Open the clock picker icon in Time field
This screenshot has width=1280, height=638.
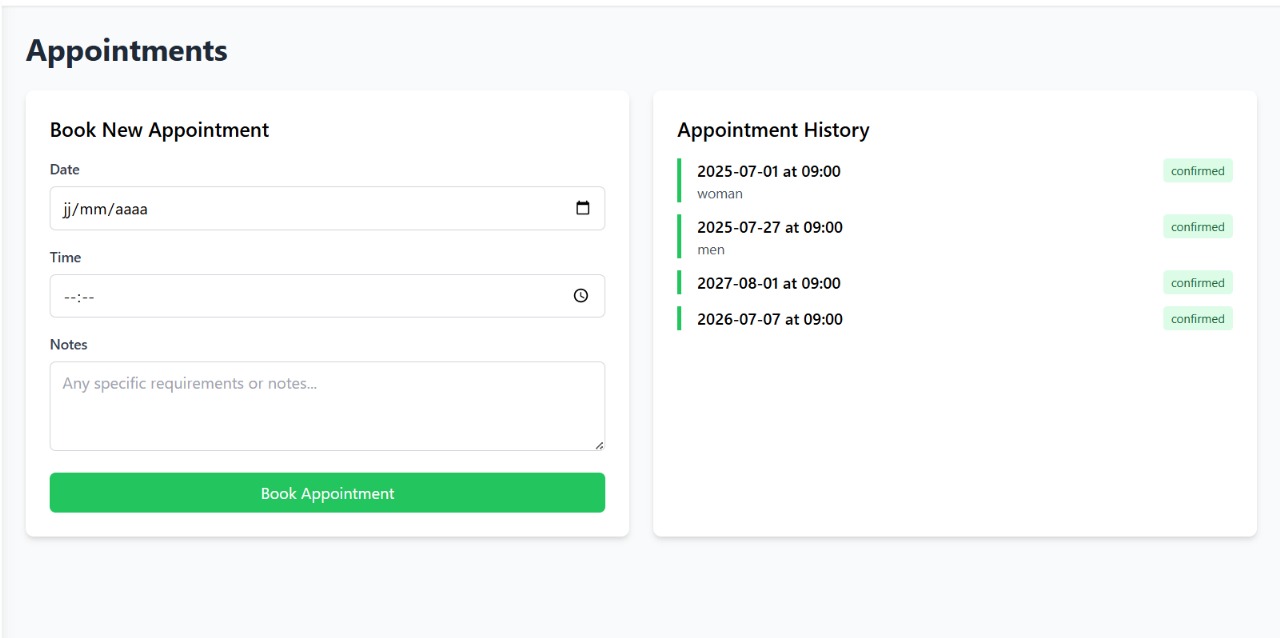(581, 296)
